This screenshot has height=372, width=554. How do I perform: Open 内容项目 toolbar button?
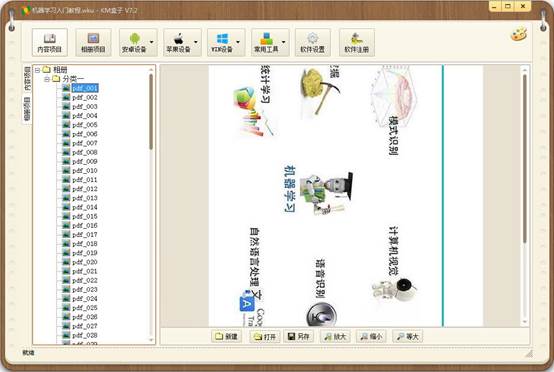pyautogui.click(x=50, y=42)
